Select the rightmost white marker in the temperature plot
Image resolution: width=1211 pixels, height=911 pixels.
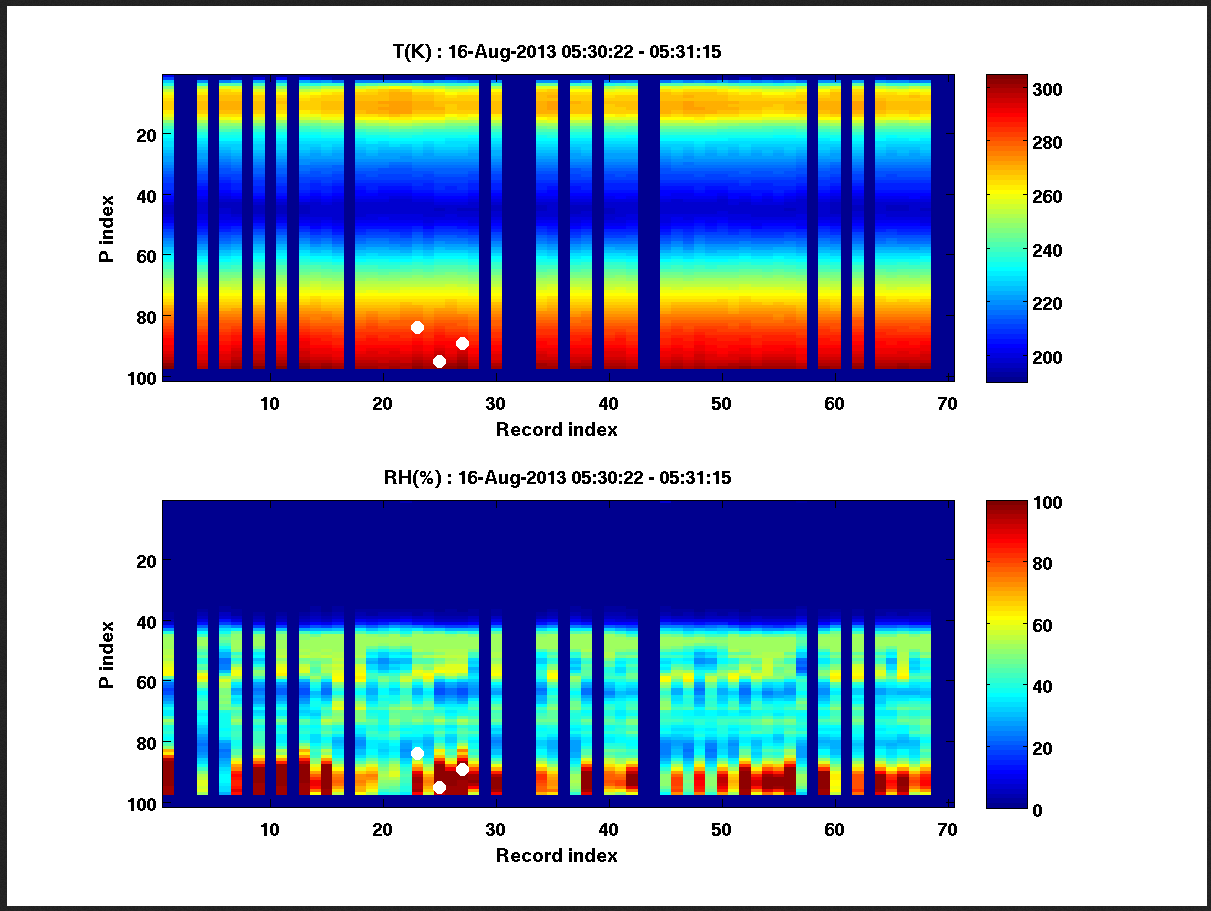[462, 343]
